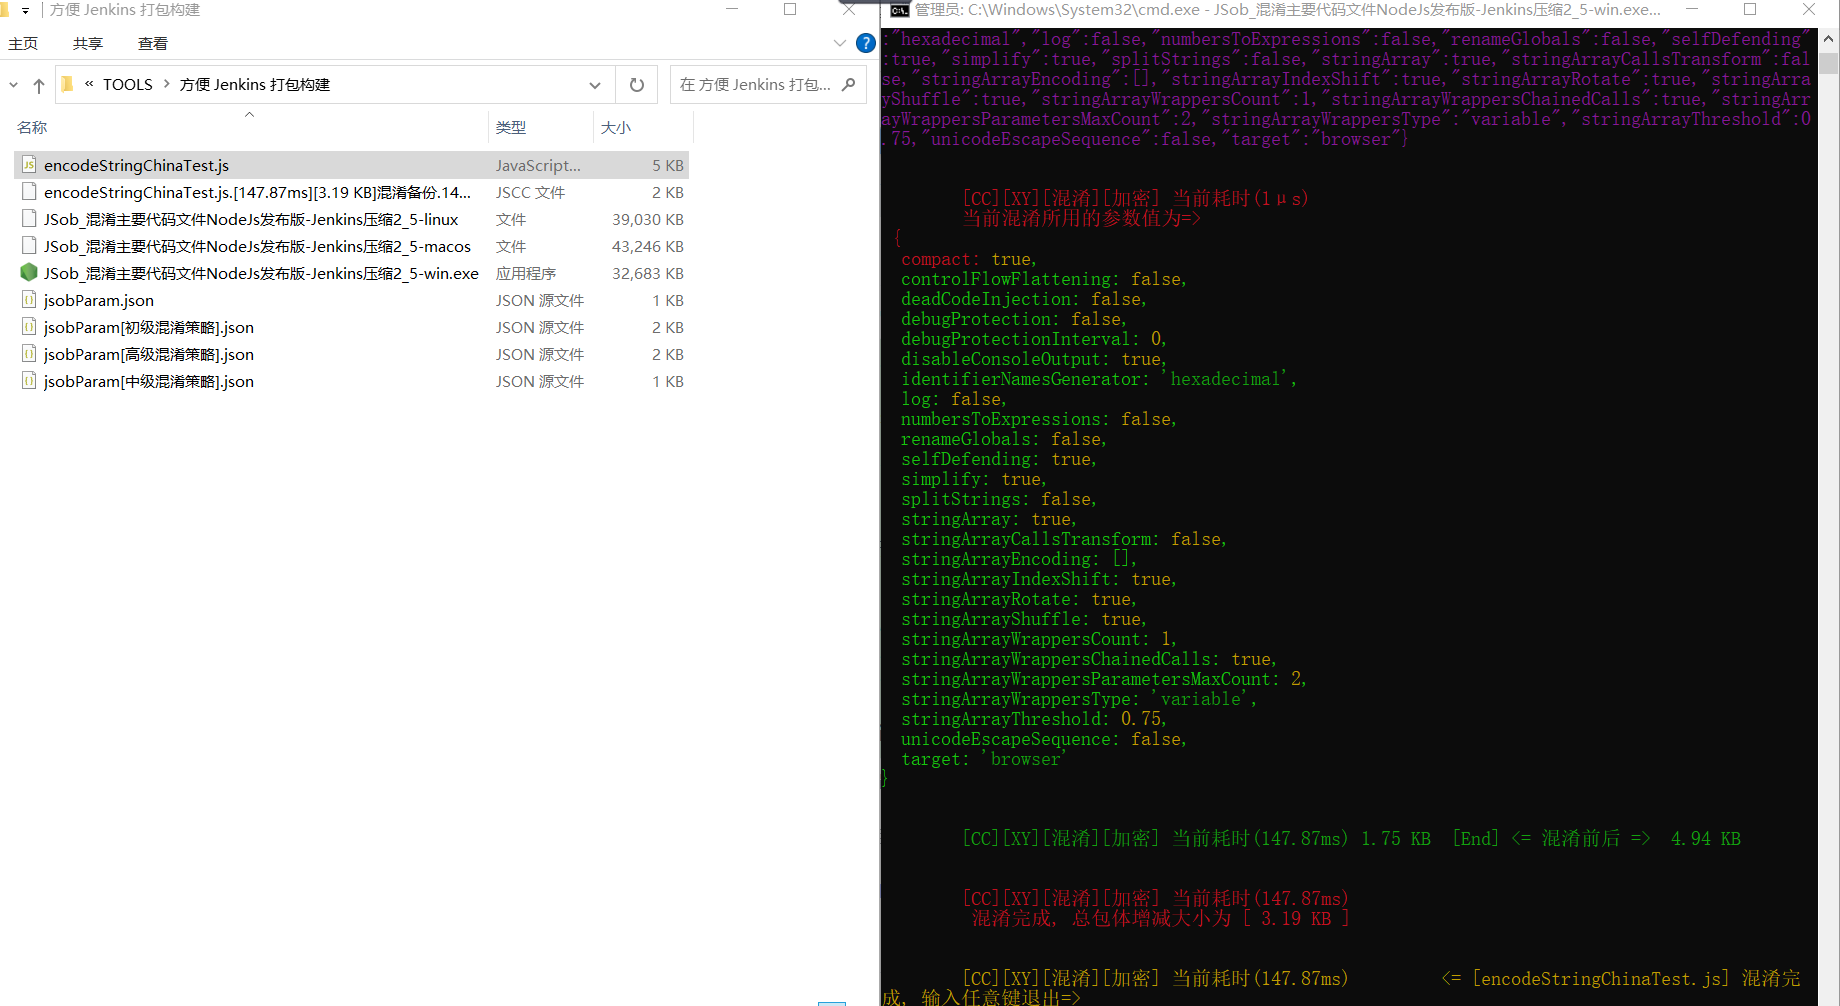The image size is (1840, 1006).
Task: Close the cmd.exe window
Action: pyautogui.click(x=1809, y=10)
